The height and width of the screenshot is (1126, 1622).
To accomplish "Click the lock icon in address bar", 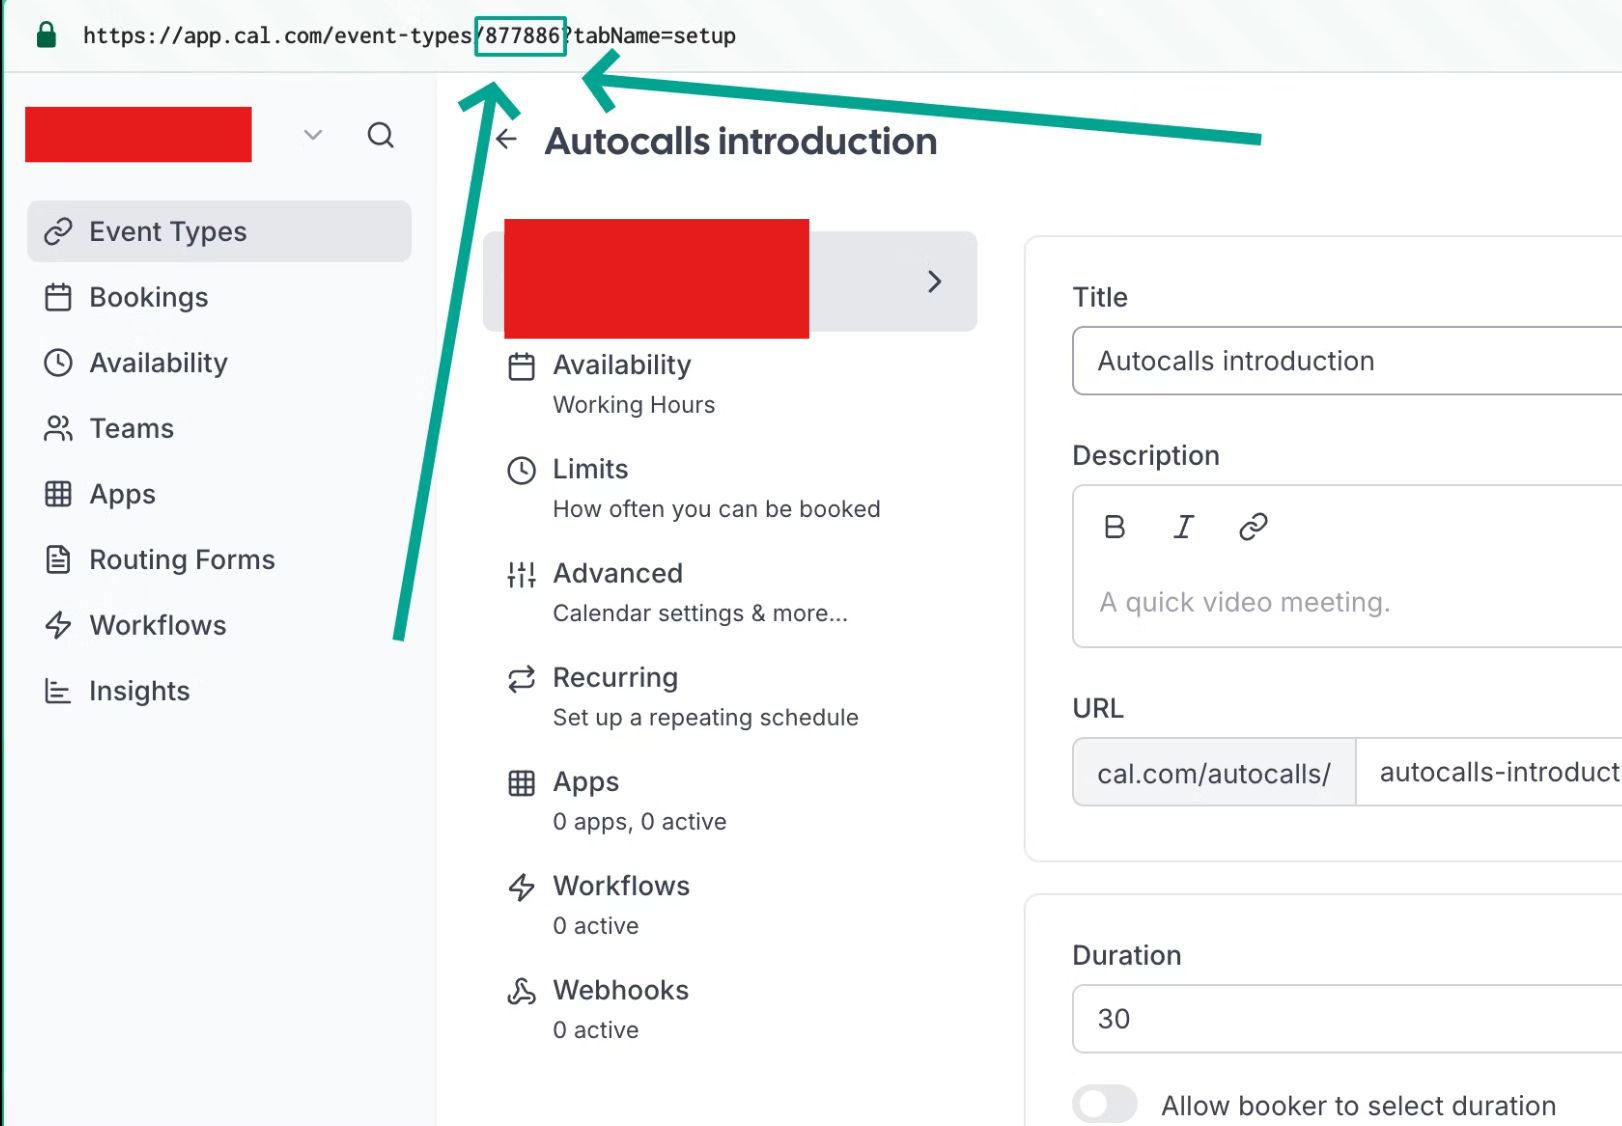I will click(x=46, y=35).
